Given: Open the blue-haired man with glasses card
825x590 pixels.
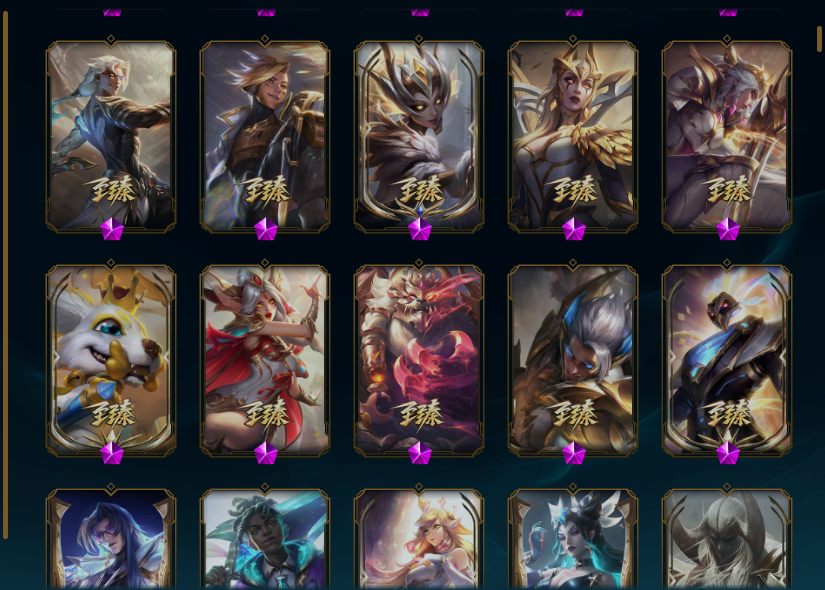Looking at the screenshot, I should pyautogui.click(x=111, y=538).
